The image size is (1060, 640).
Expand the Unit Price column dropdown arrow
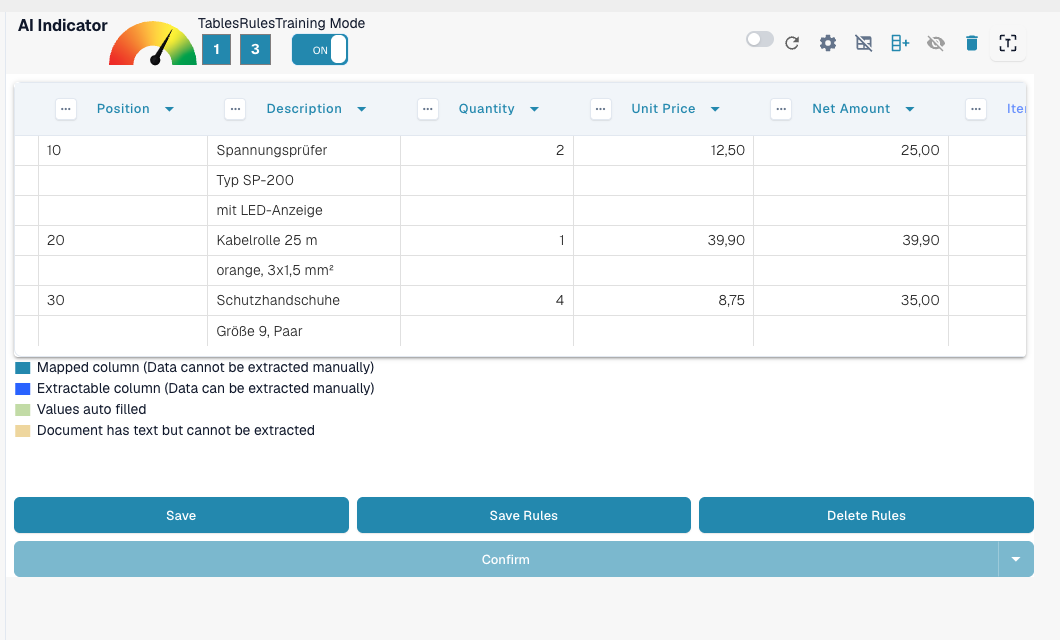[x=715, y=109]
